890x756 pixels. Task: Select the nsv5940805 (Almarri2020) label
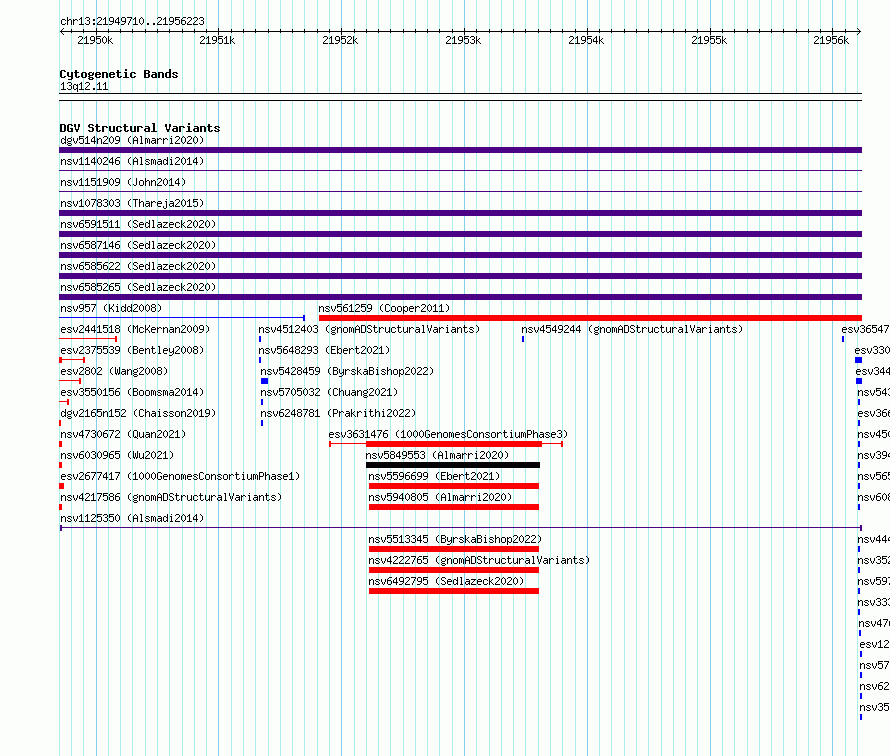[440, 497]
